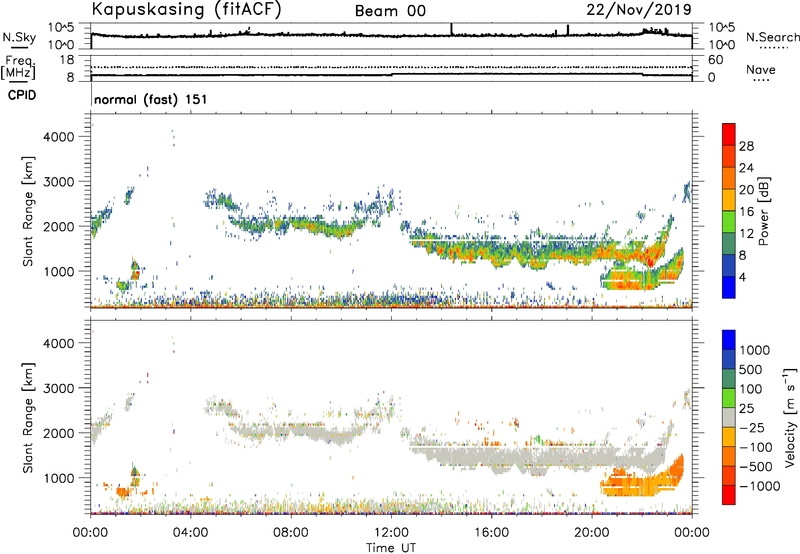Click the '16' tick on power scale
Viewport: 800px width, 554px height.
746,212
